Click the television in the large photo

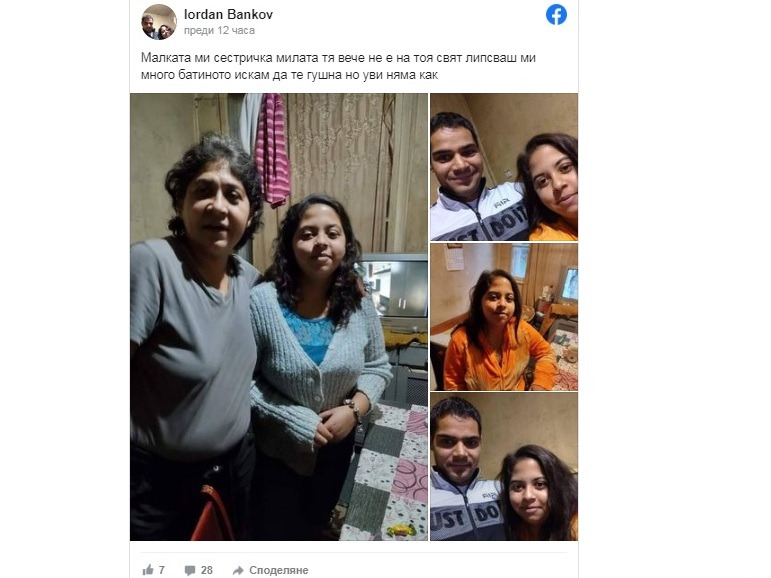[x=396, y=292]
